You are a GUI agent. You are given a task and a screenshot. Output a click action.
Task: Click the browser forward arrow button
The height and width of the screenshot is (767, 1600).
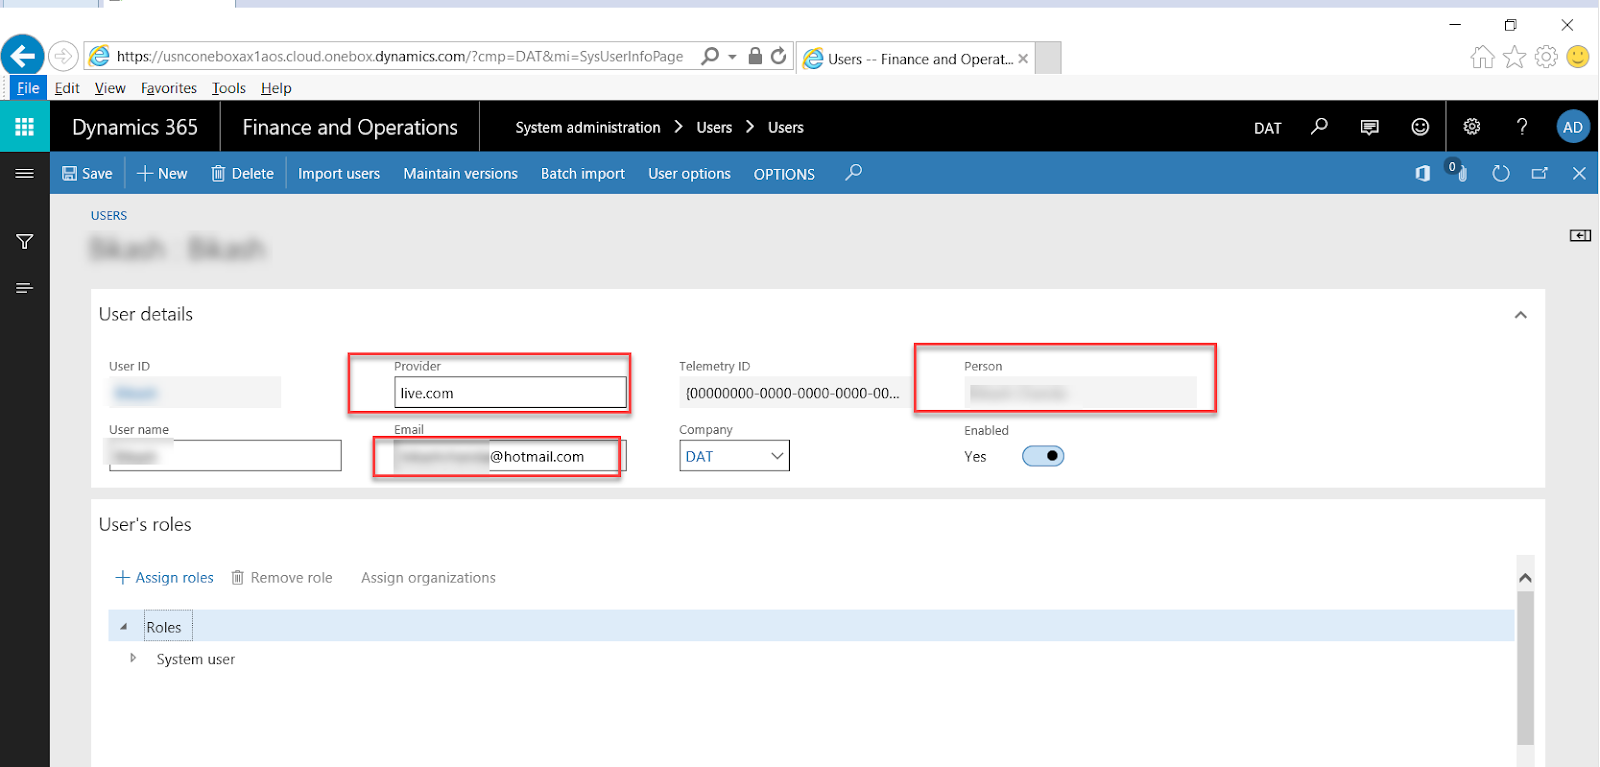[x=63, y=56]
